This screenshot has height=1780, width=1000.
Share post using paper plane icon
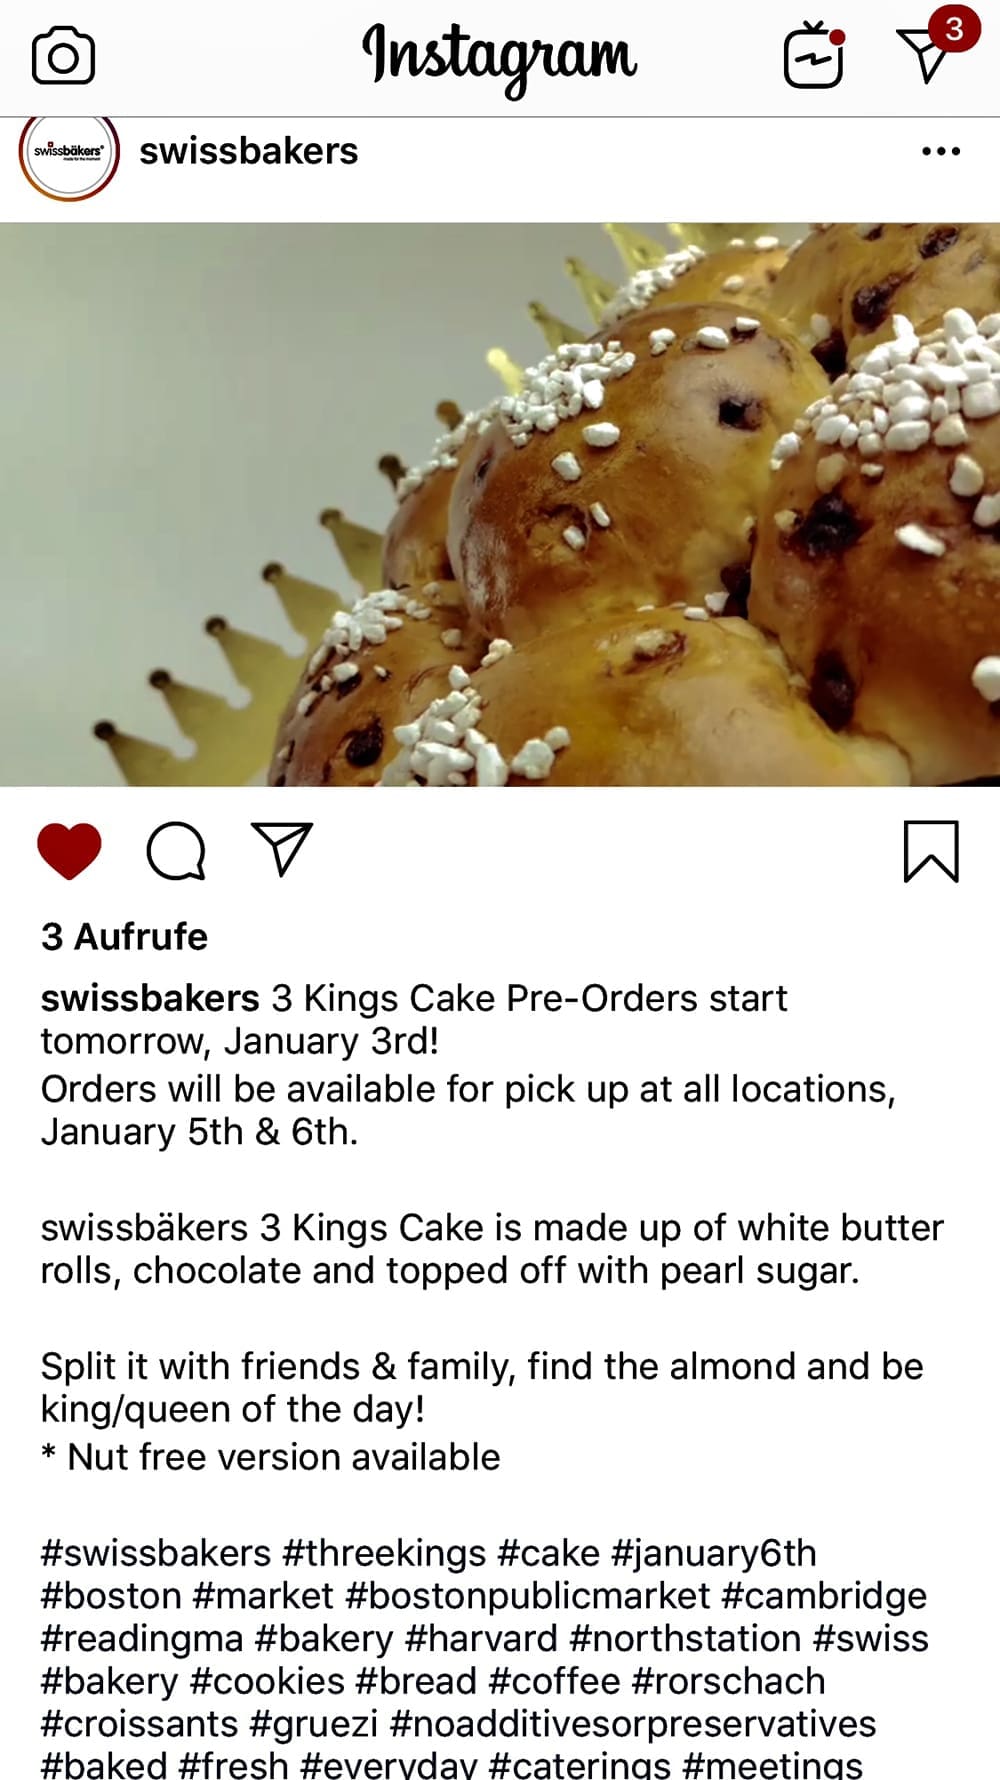282,849
